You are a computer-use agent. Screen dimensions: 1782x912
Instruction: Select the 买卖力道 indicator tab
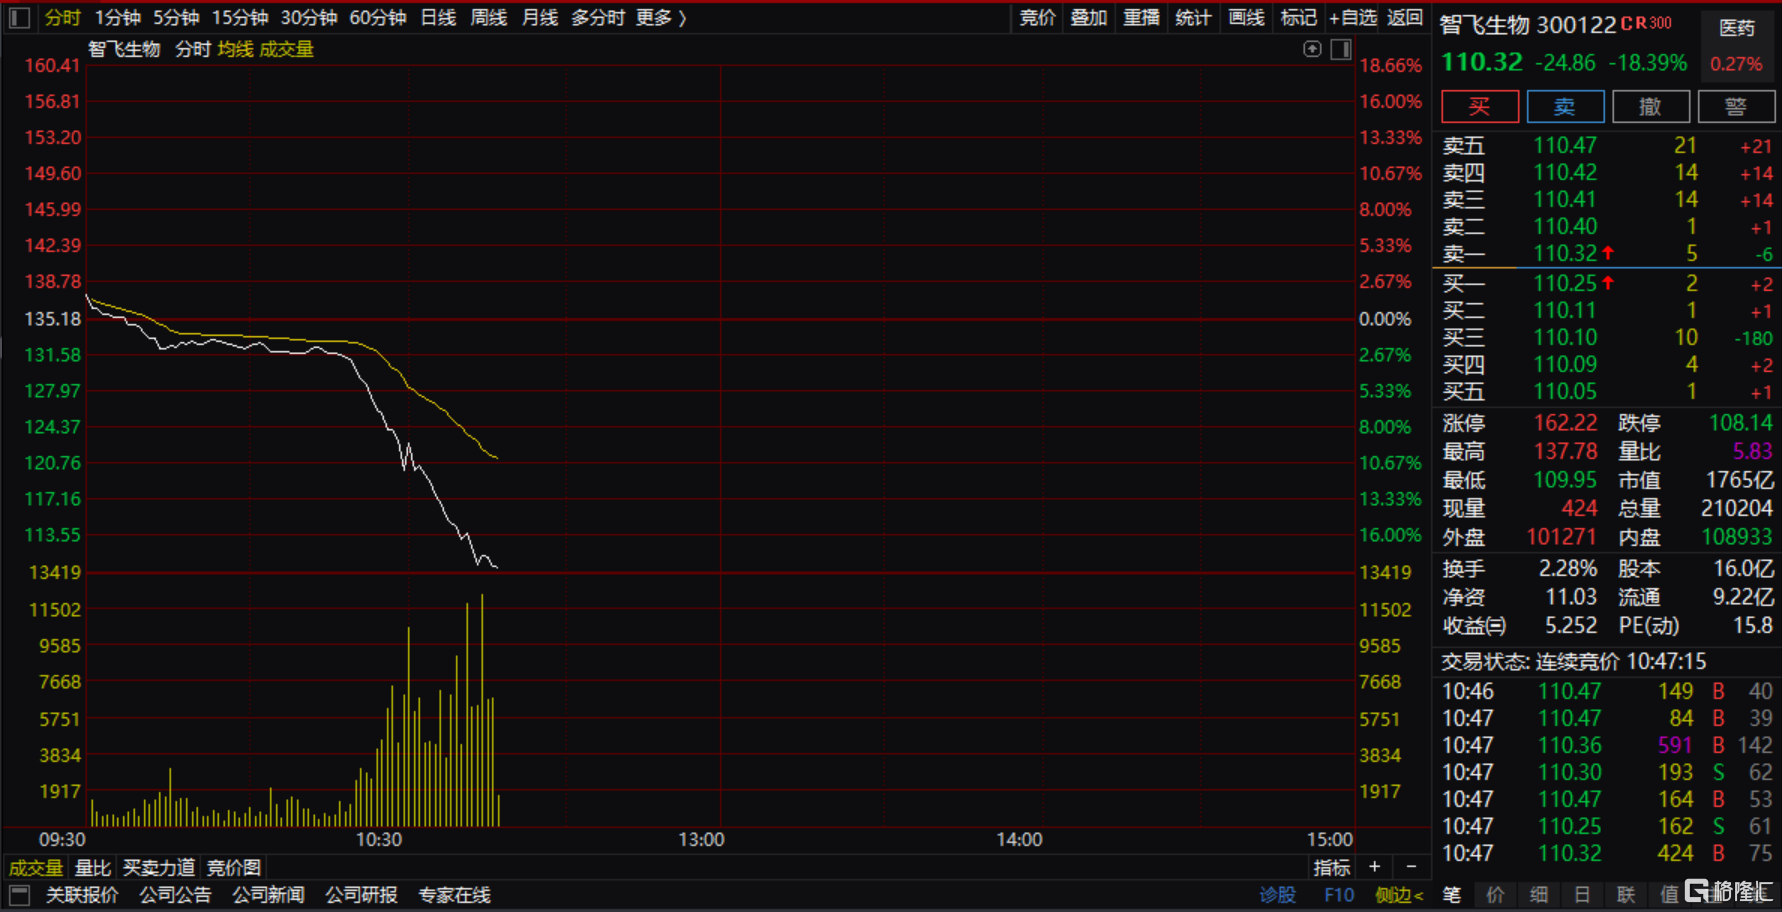(158, 868)
